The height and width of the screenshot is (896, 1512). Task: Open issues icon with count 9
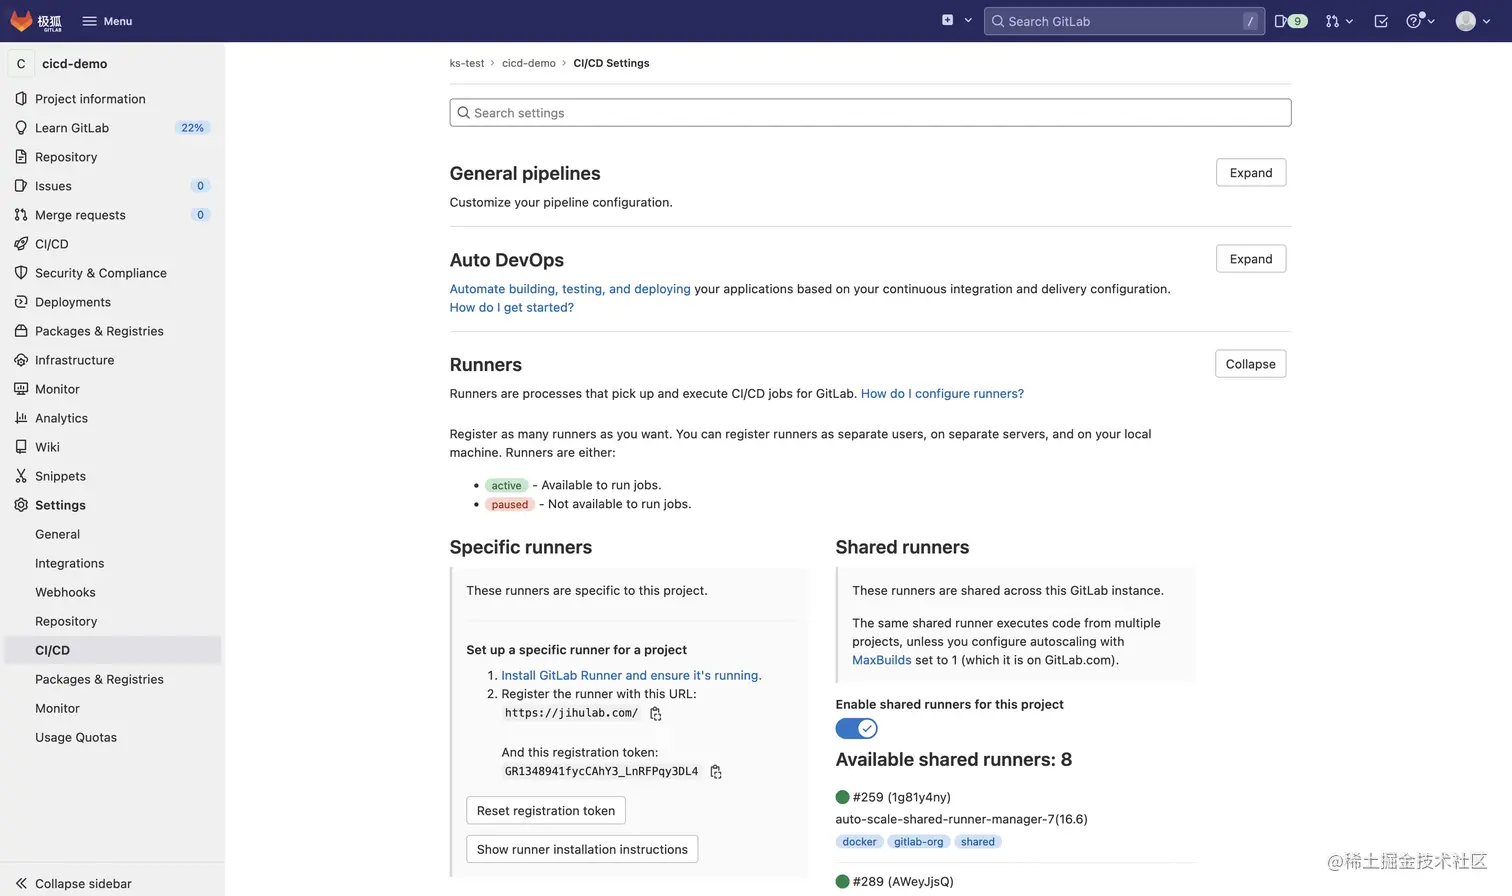pos(1291,21)
